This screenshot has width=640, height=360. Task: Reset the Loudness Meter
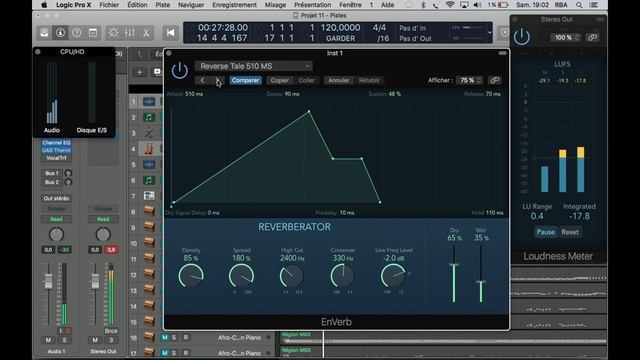point(570,232)
